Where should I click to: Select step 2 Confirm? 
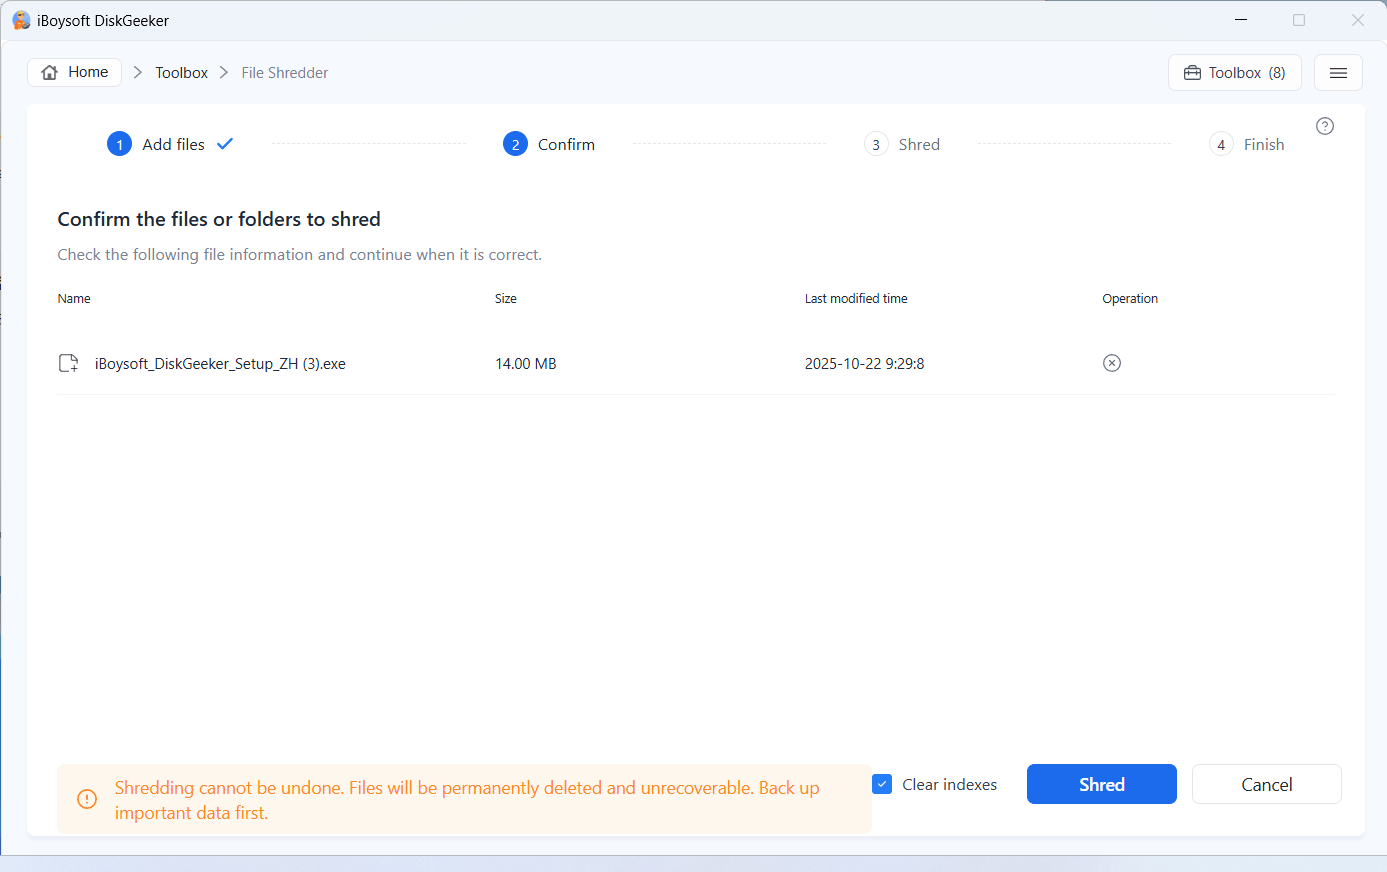click(549, 144)
